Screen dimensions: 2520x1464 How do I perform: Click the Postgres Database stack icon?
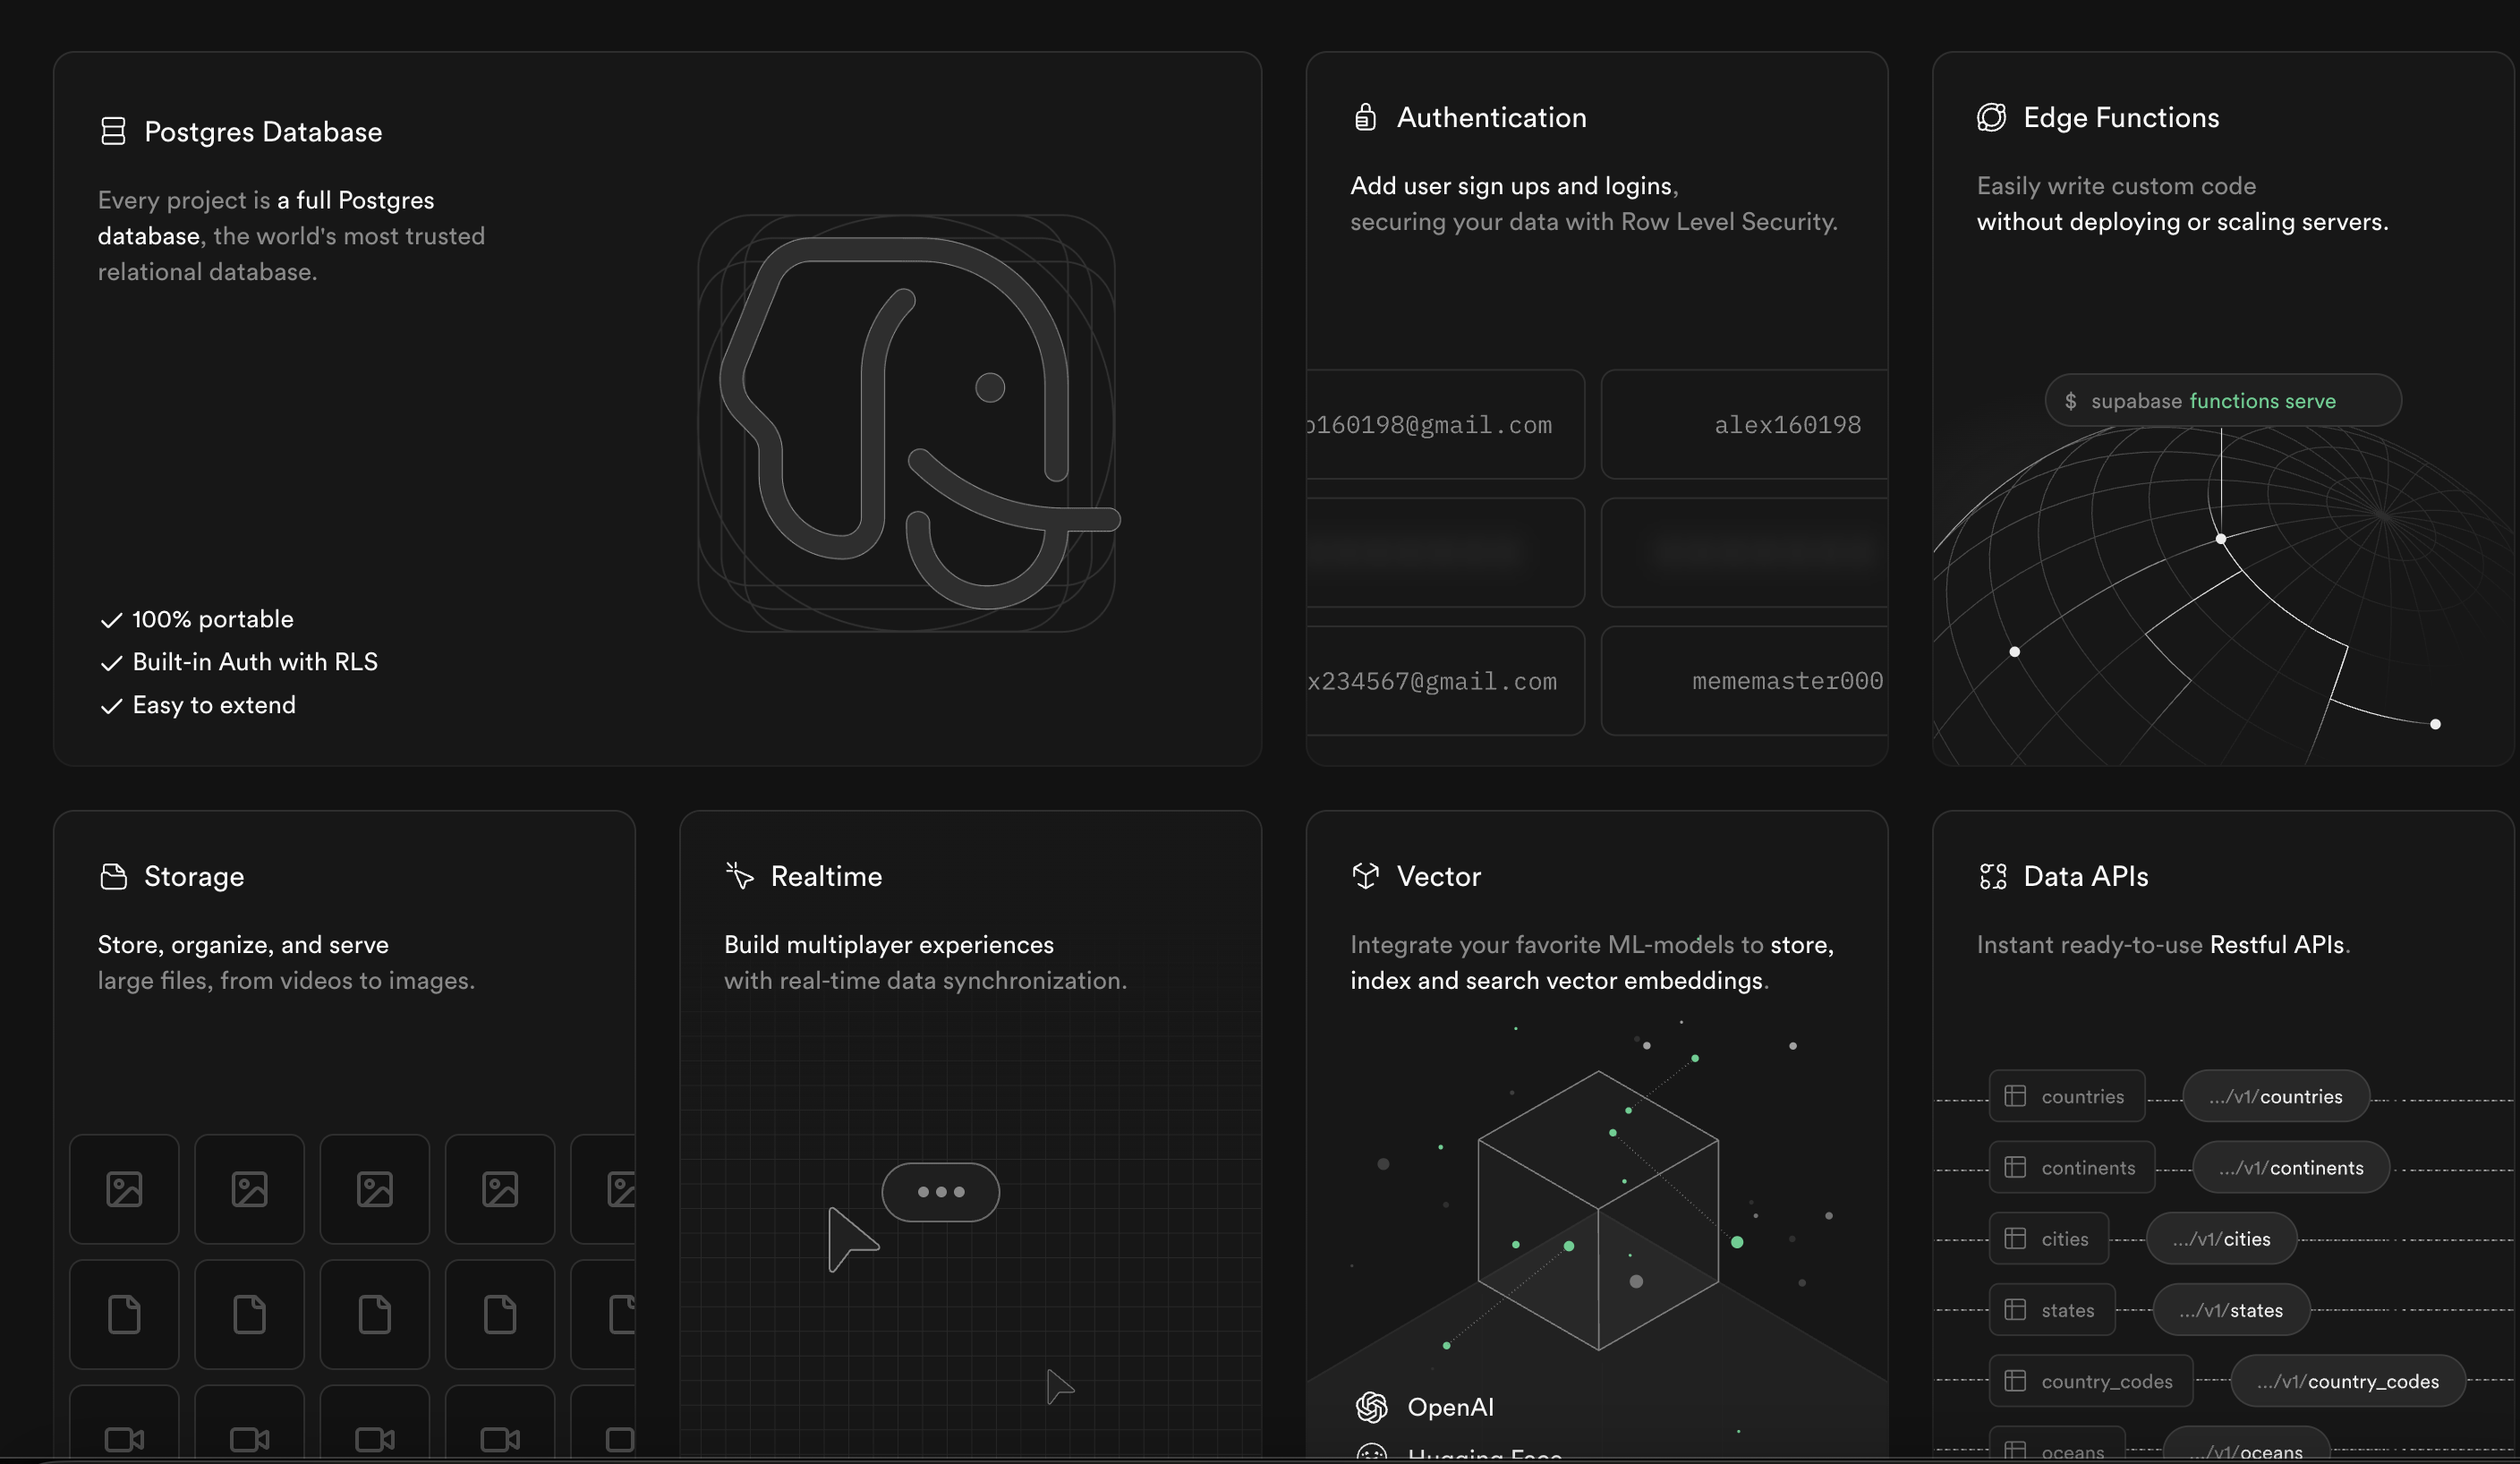[x=113, y=131]
